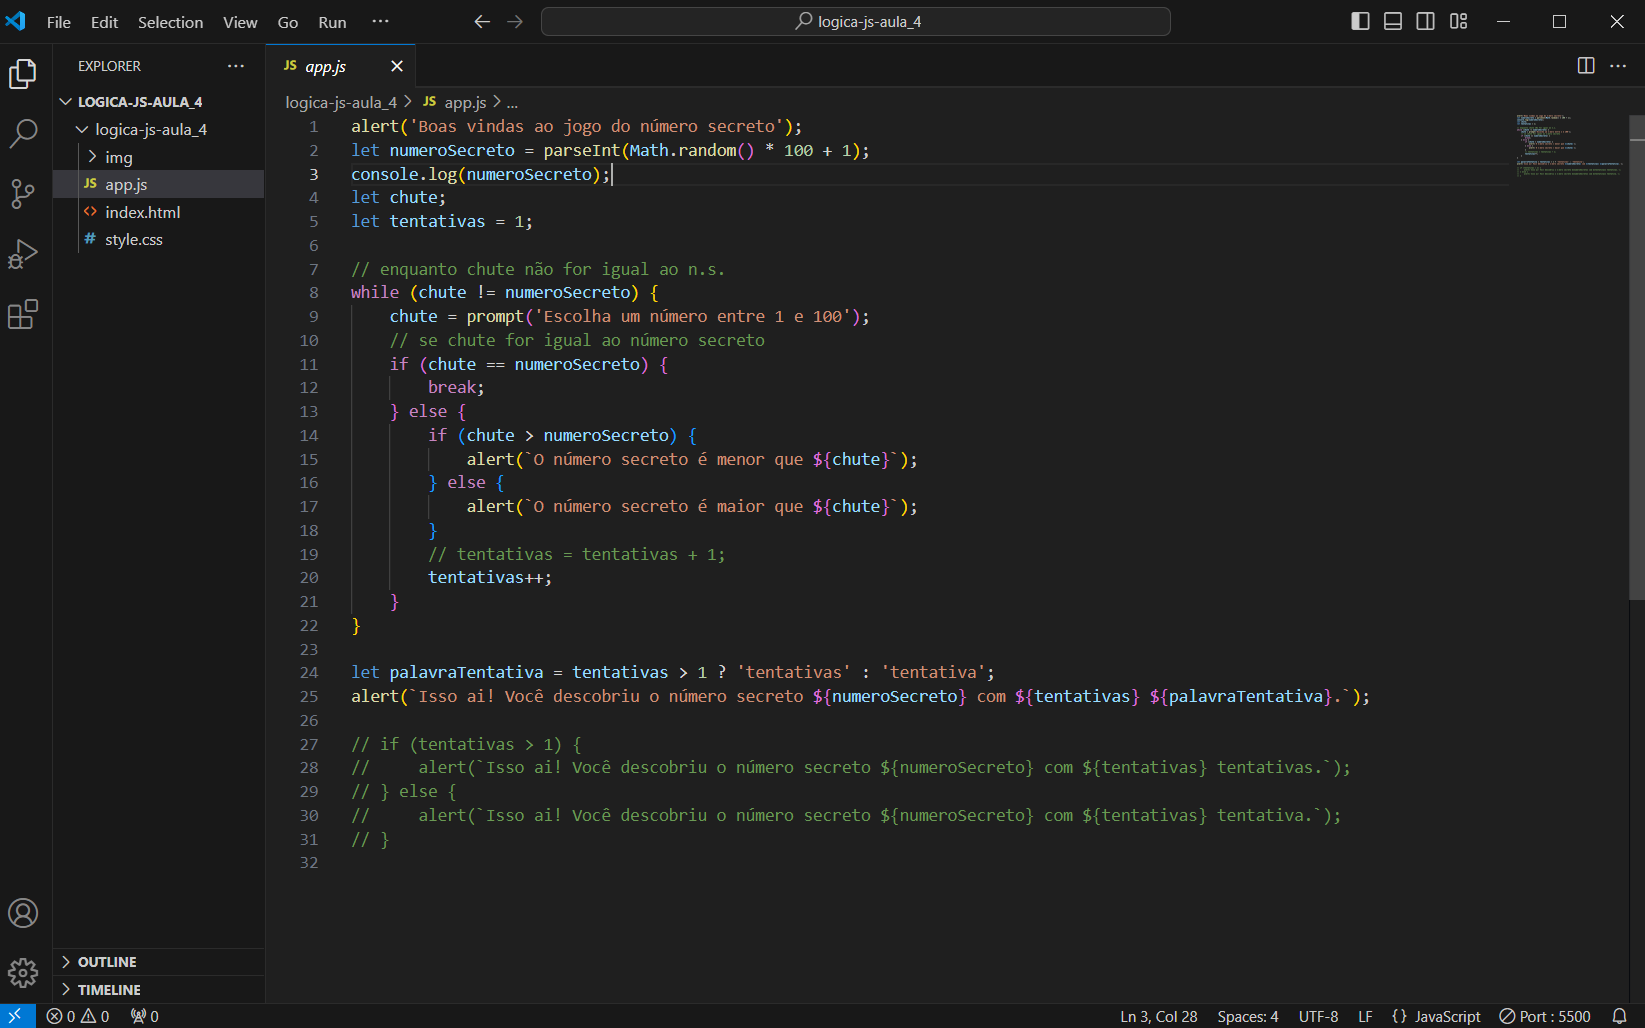The image size is (1645, 1028).
Task: Click the editor vertical scrollbar
Action: (1637, 357)
